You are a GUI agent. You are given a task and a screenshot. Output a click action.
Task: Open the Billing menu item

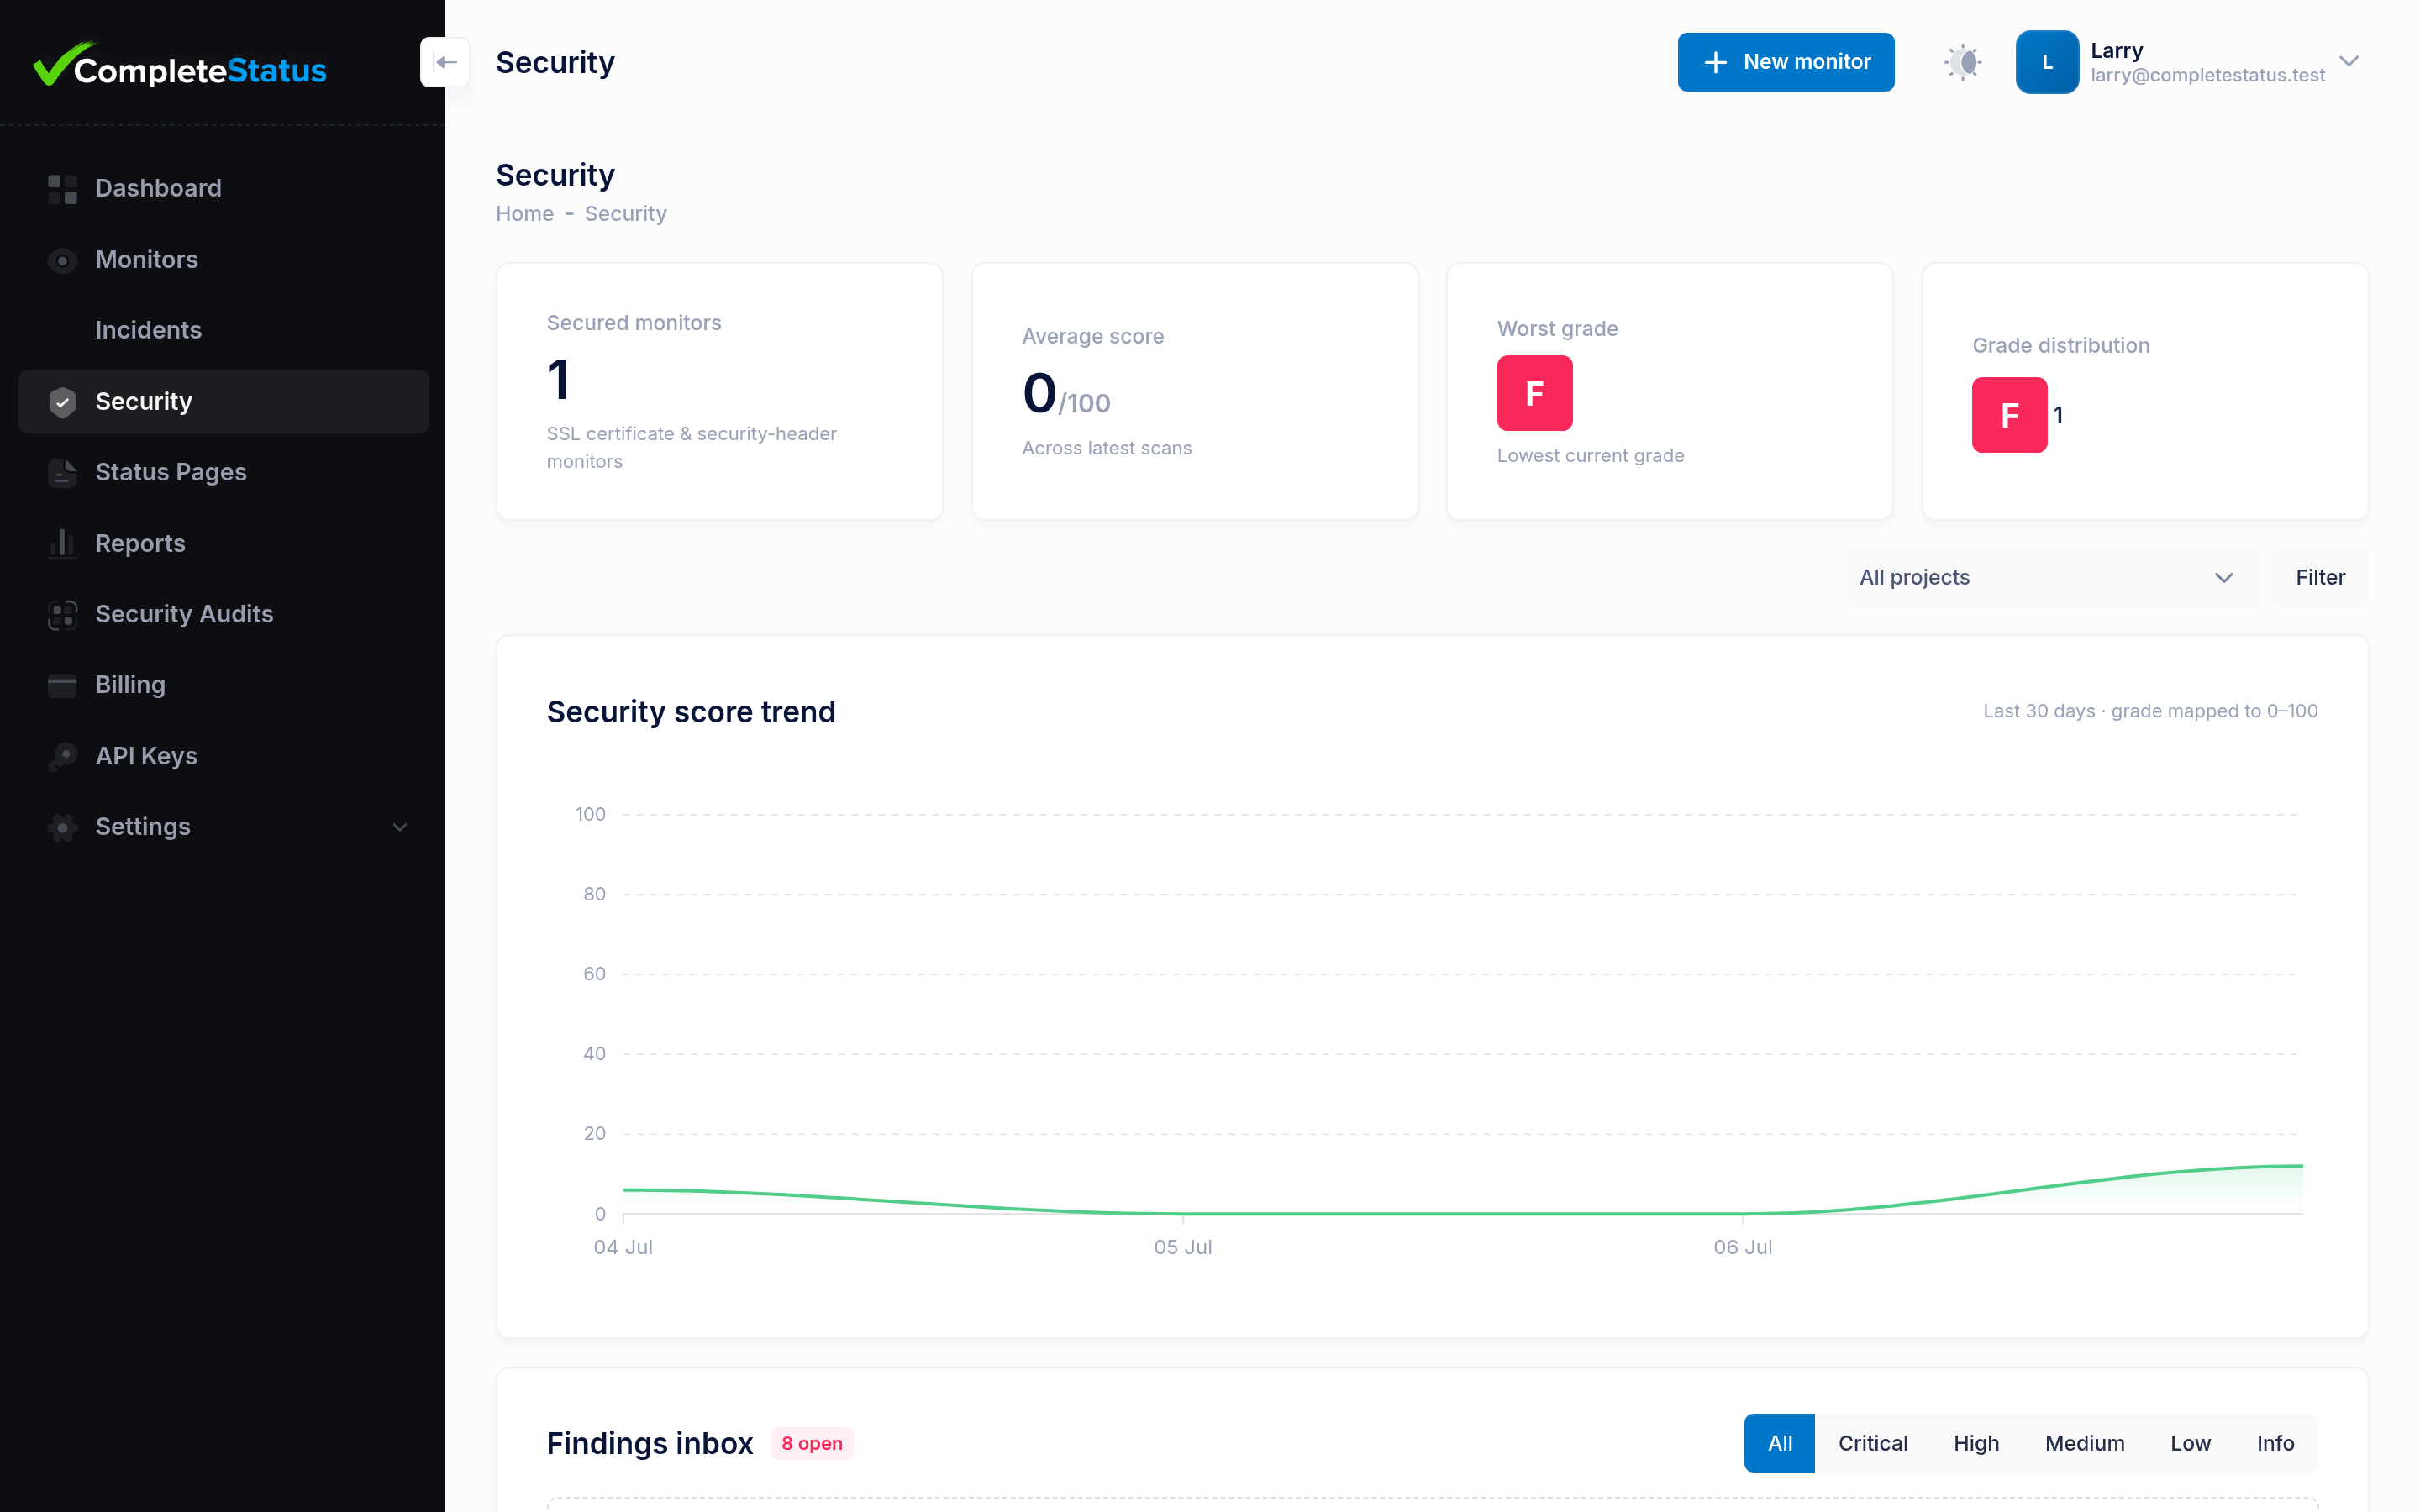223,685
